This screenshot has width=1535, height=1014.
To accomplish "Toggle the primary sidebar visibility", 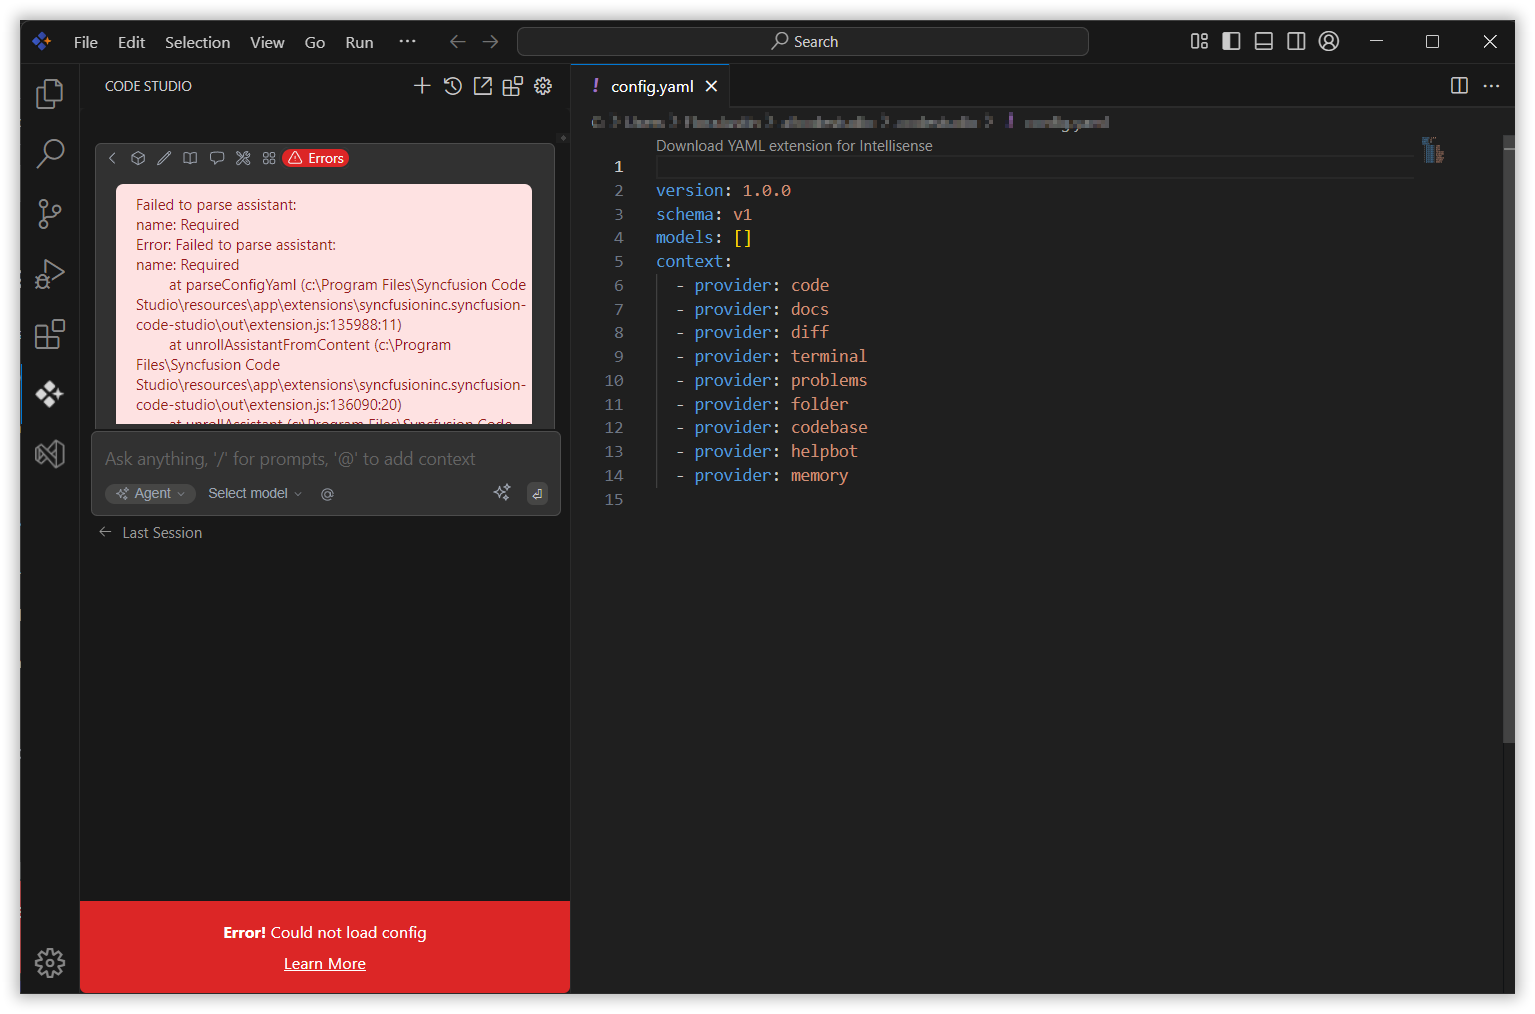I will point(1230,41).
